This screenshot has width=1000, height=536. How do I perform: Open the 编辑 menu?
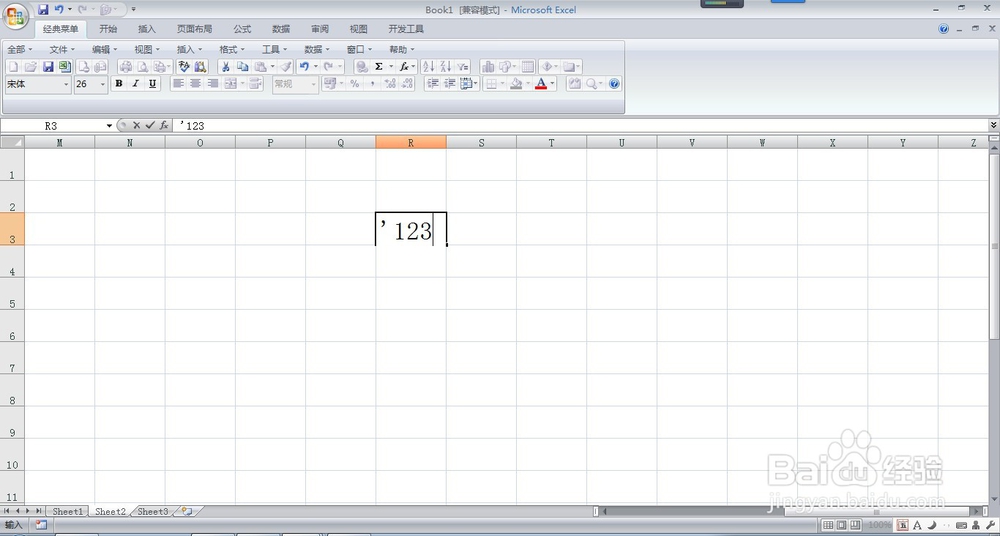pyautogui.click(x=105, y=49)
